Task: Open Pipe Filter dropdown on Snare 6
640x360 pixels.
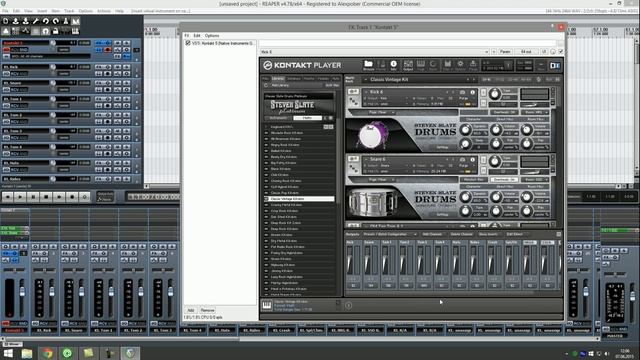Action: tap(381, 180)
